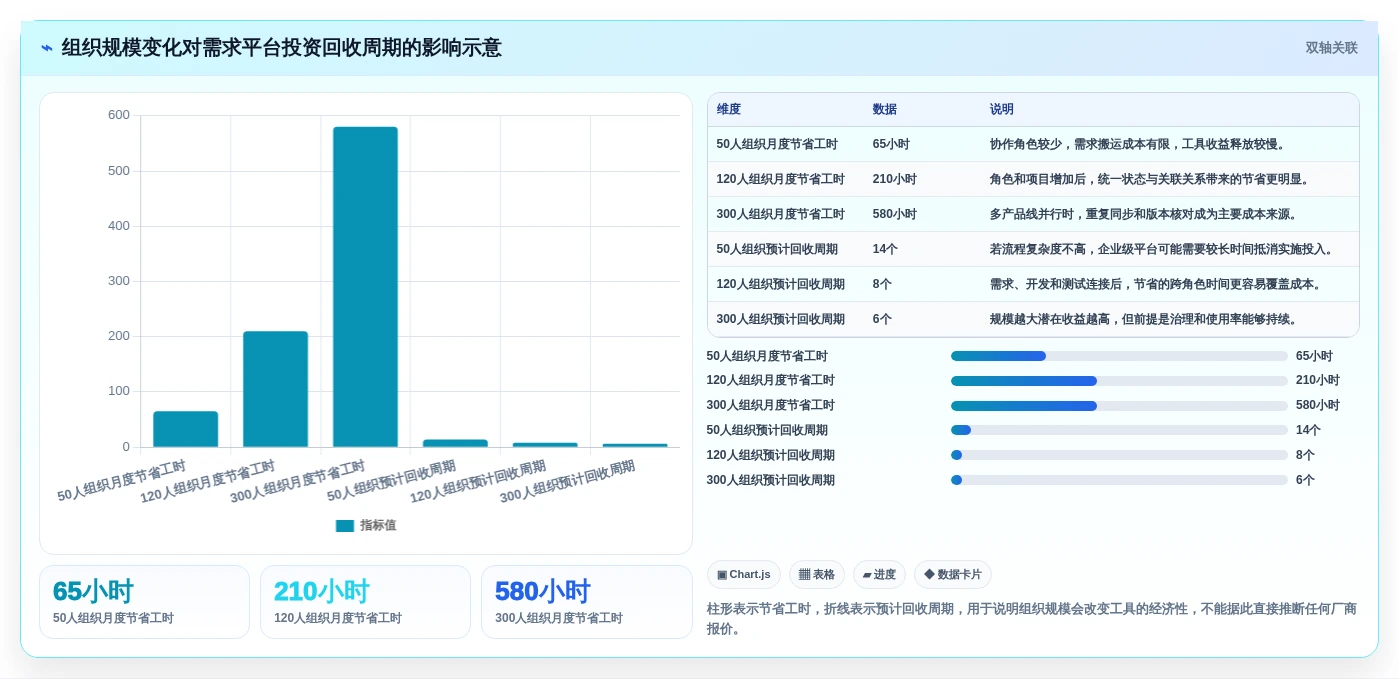Click the 120人组织月度节省工时 progress bar
Image resolution: width=1399 pixels, height=679 pixels.
(x=1119, y=381)
